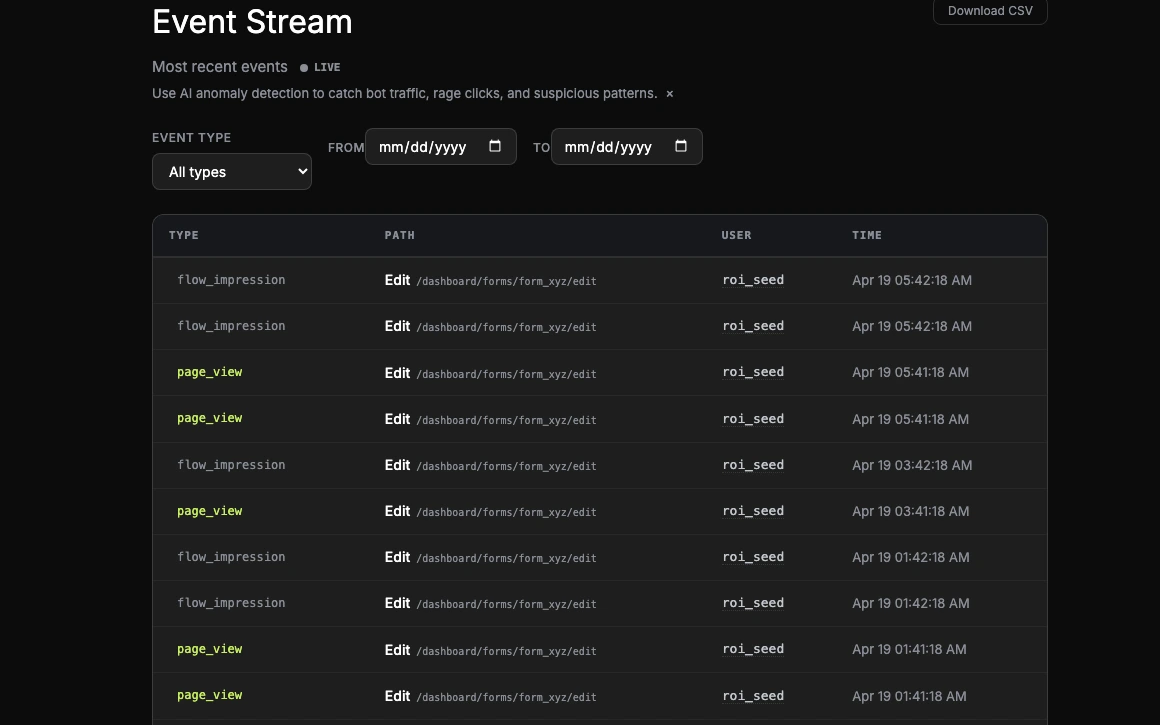Click the 'Apr 19 03:42:18 AM' timestamp
This screenshot has width=1160, height=725.
coord(911,465)
